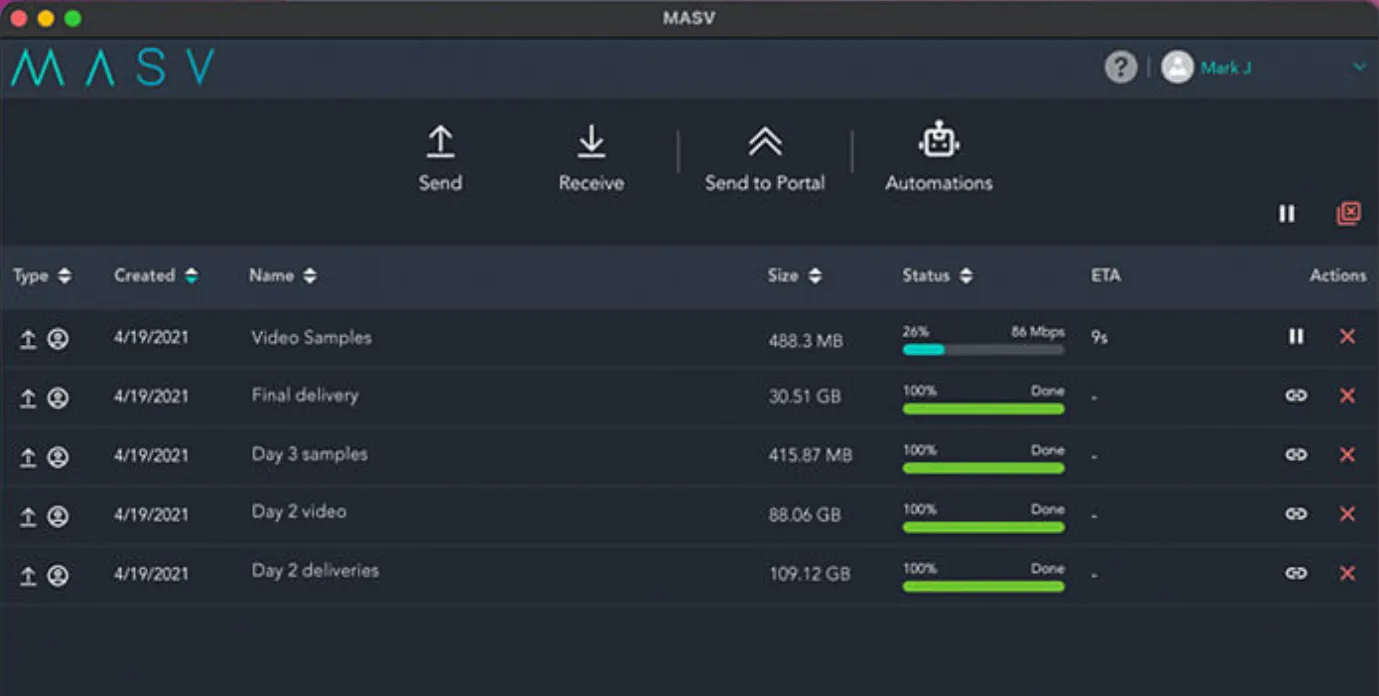Remove the Day 2 video transfer
The width and height of the screenshot is (1379, 696).
[x=1347, y=514]
